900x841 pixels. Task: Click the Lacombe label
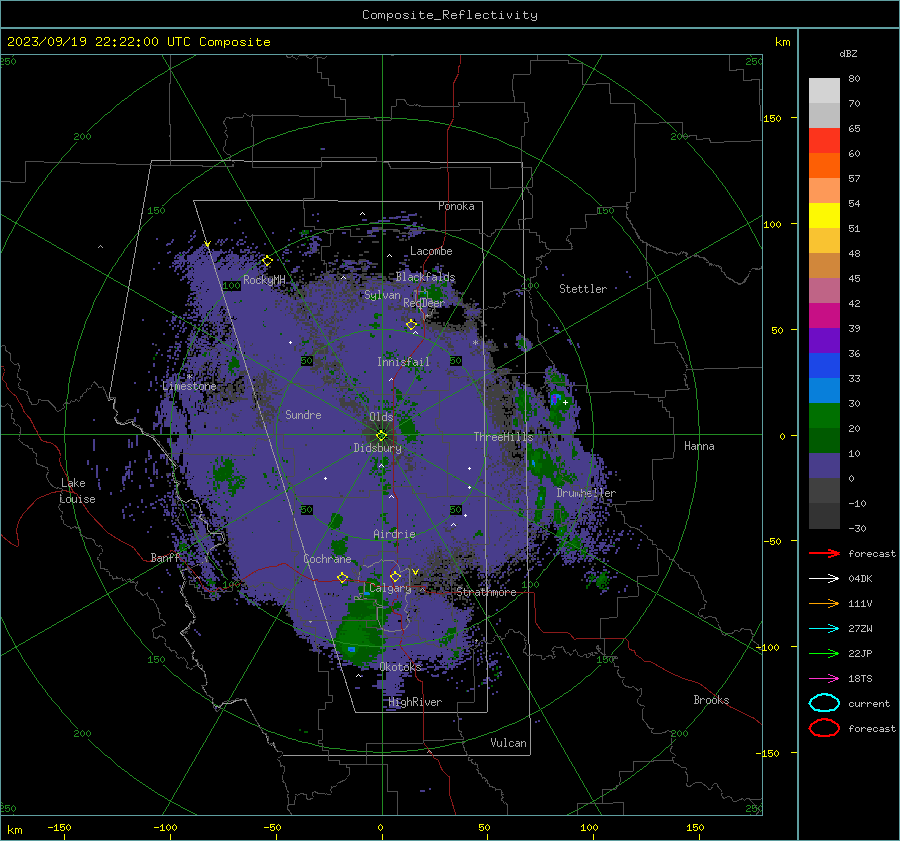click(x=431, y=251)
